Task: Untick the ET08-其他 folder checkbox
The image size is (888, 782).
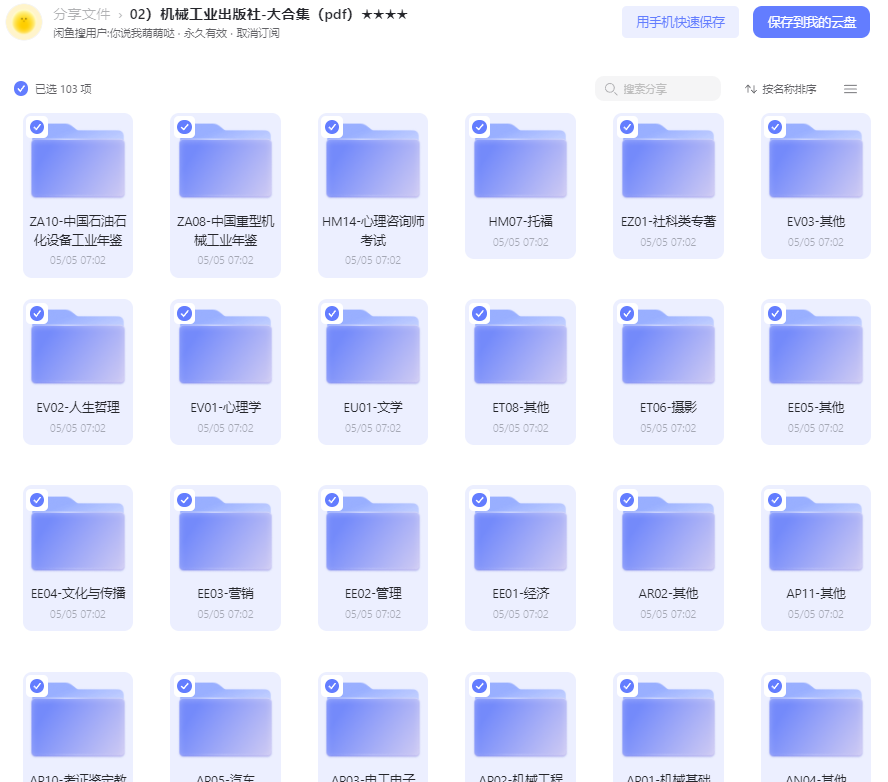Action: (x=480, y=313)
